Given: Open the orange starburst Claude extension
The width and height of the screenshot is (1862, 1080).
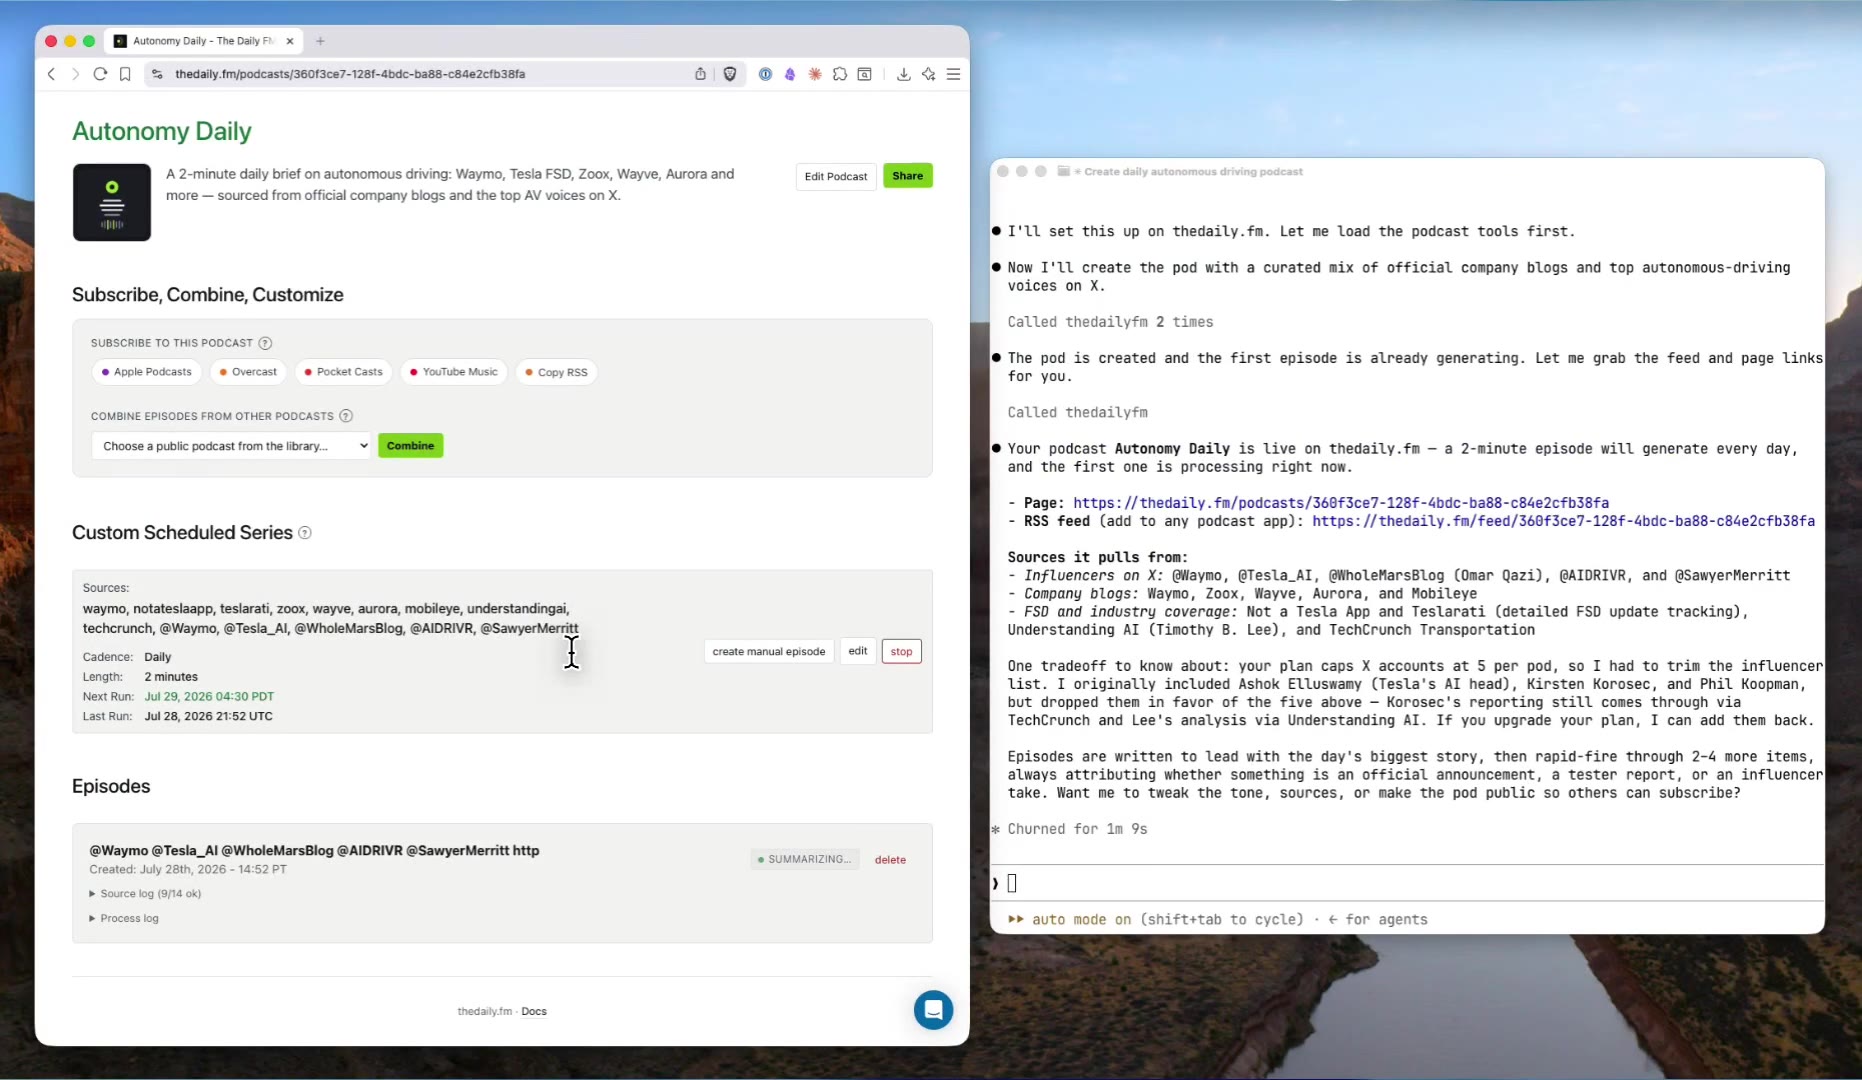Looking at the screenshot, I should (x=815, y=74).
